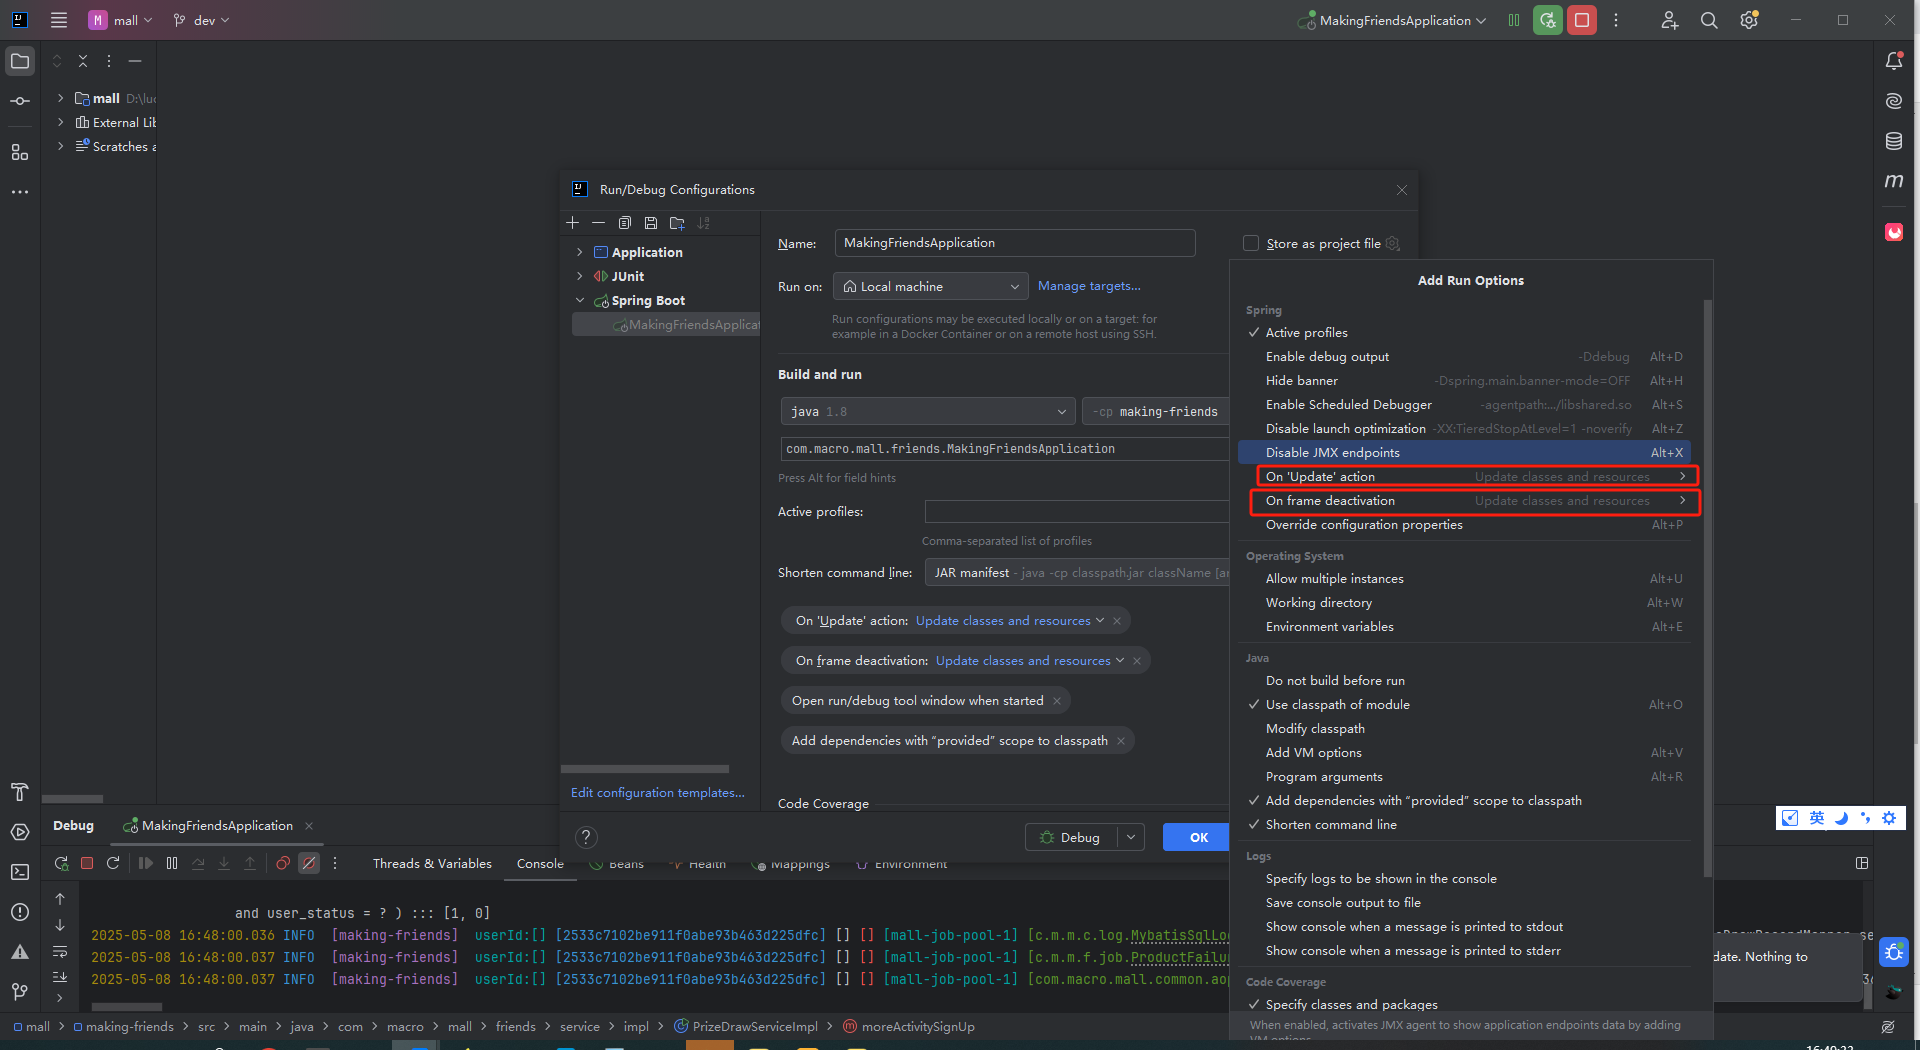Viewport: 1920px width, 1050px height.
Task: Click the main hamburger menu icon
Action: pyautogui.click(x=59, y=20)
